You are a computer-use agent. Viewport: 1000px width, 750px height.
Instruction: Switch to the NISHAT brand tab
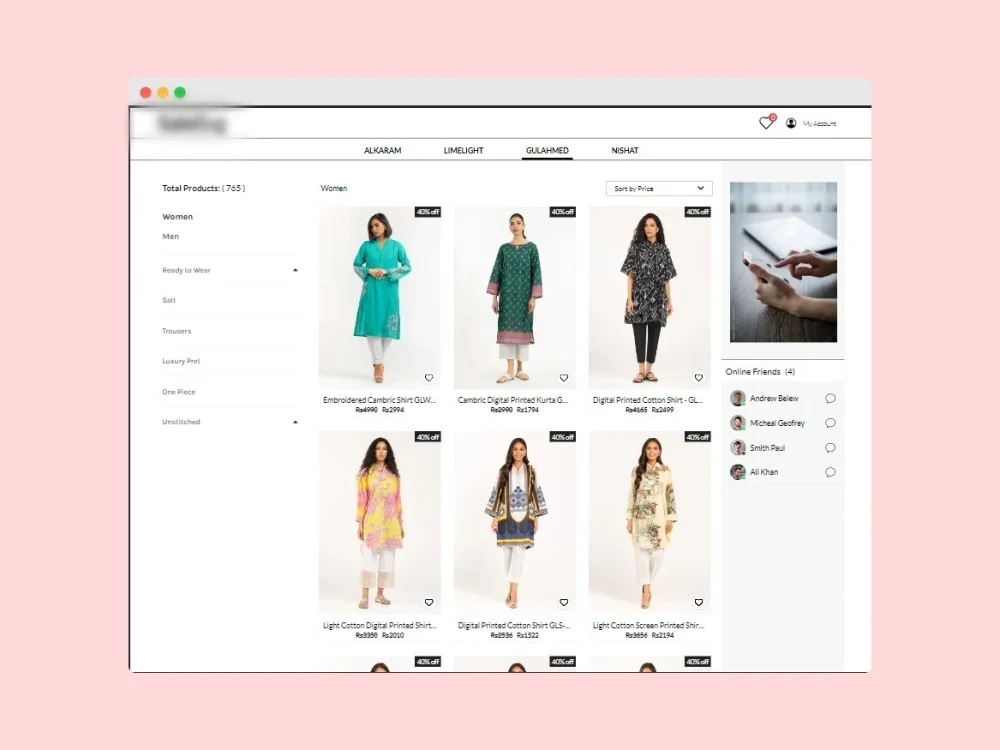[625, 151]
